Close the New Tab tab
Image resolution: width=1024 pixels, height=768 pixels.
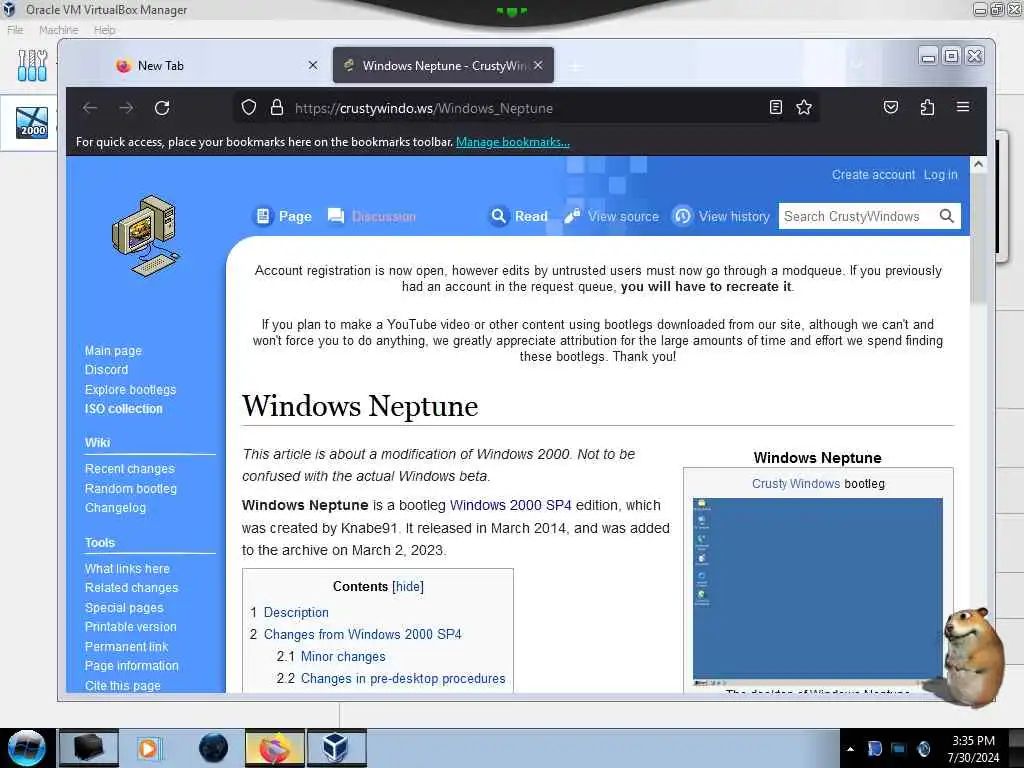point(313,65)
